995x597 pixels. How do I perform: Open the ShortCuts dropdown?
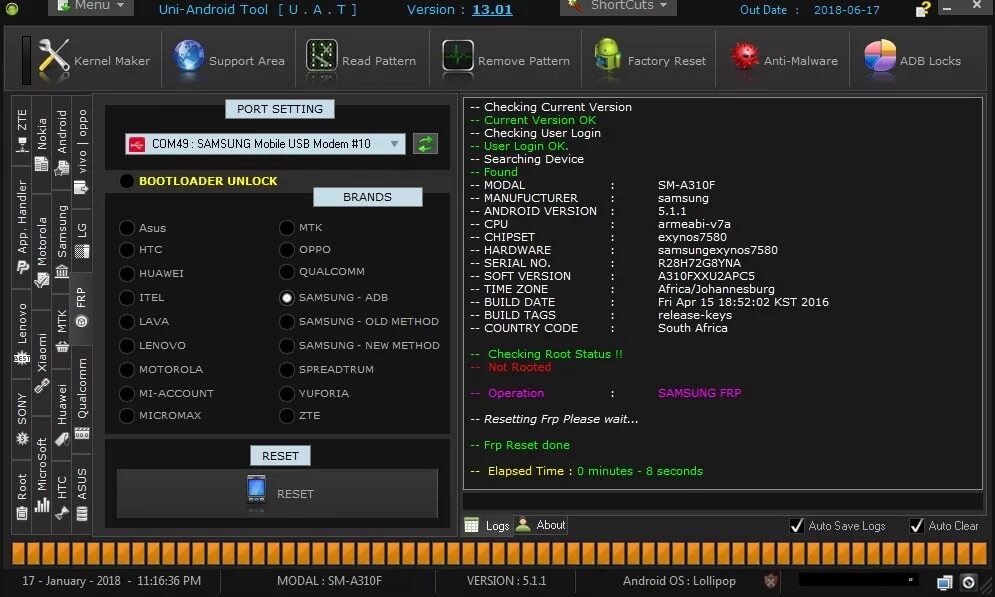point(618,6)
